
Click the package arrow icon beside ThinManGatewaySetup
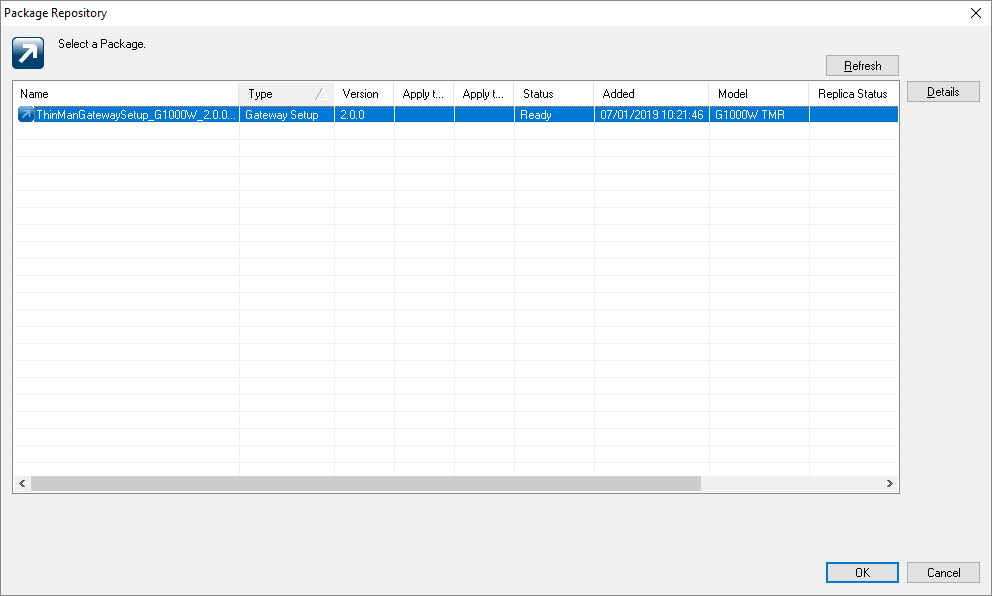click(25, 115)
